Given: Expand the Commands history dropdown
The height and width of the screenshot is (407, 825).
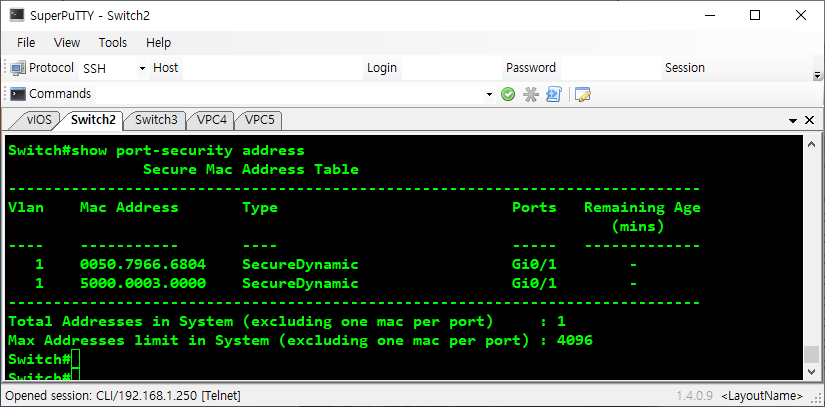Looking at the screenshot, I should click(489, 95).
